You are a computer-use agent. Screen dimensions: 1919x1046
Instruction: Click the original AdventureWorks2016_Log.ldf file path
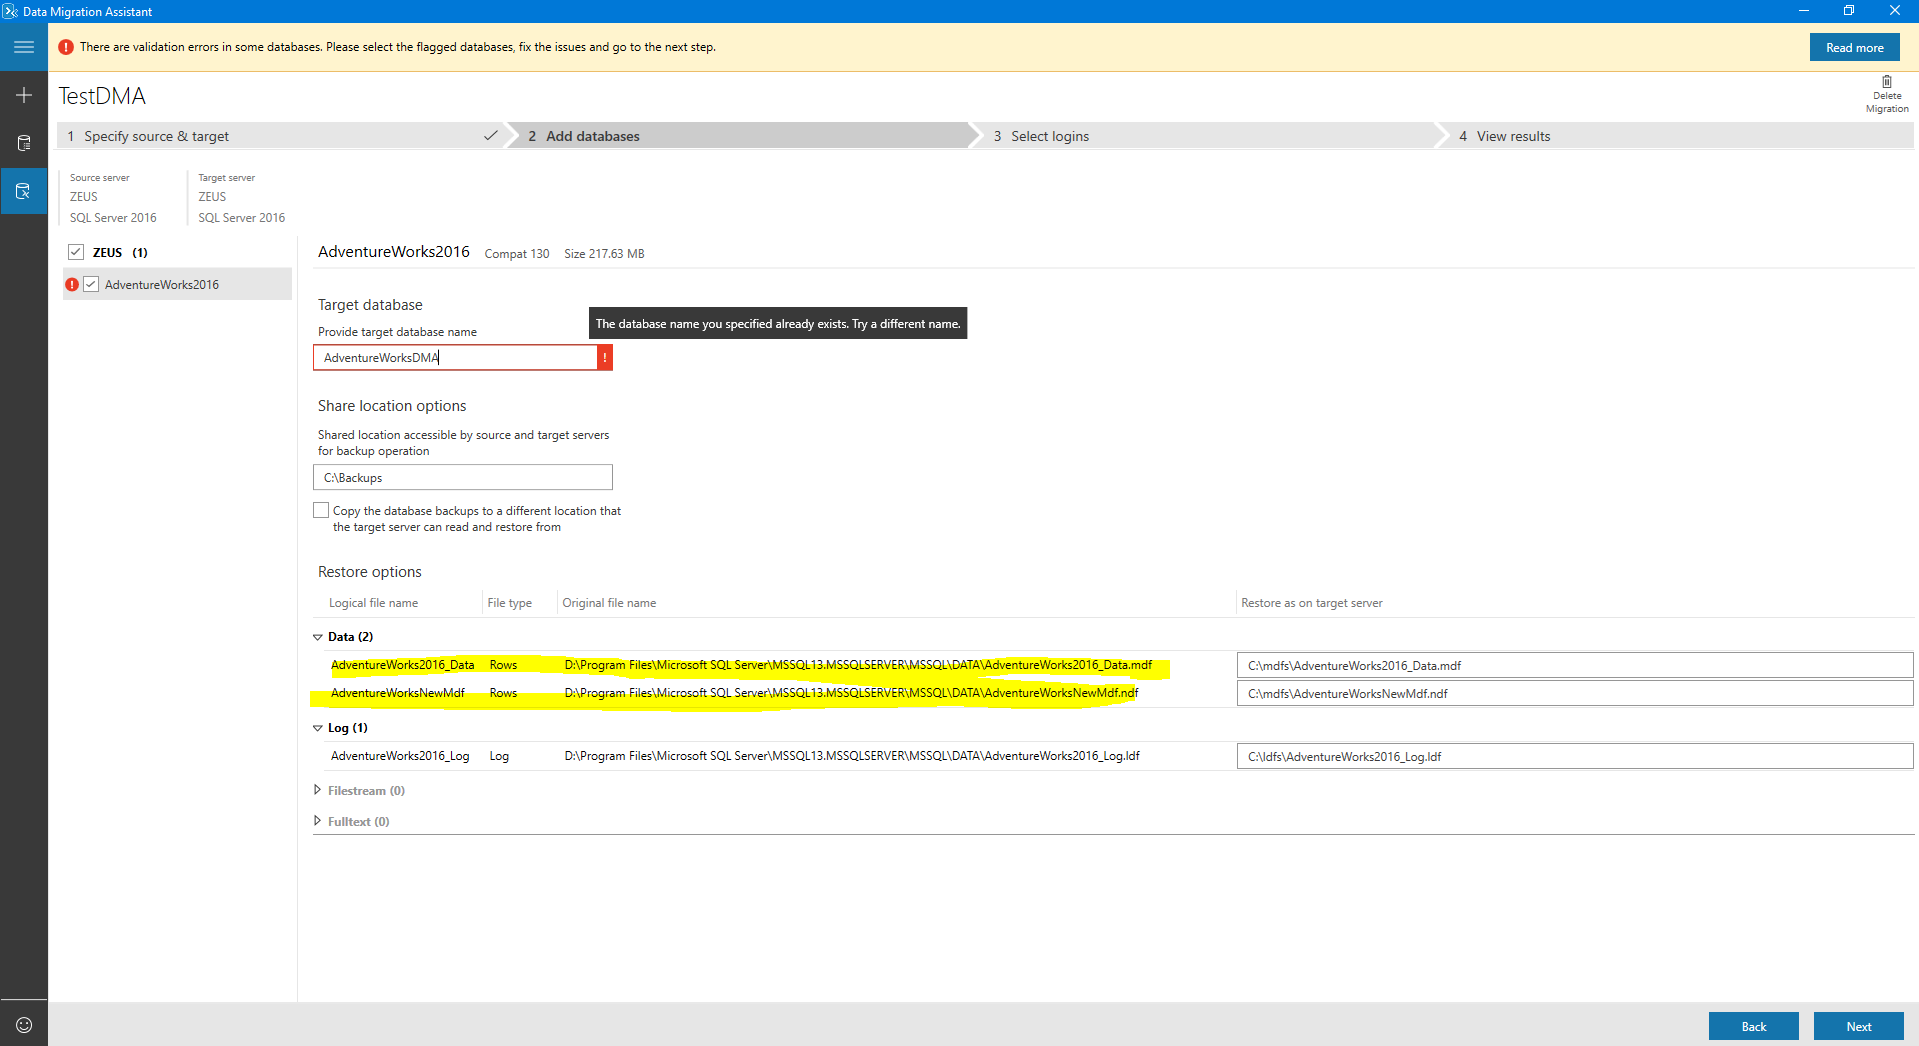(852, 756)
